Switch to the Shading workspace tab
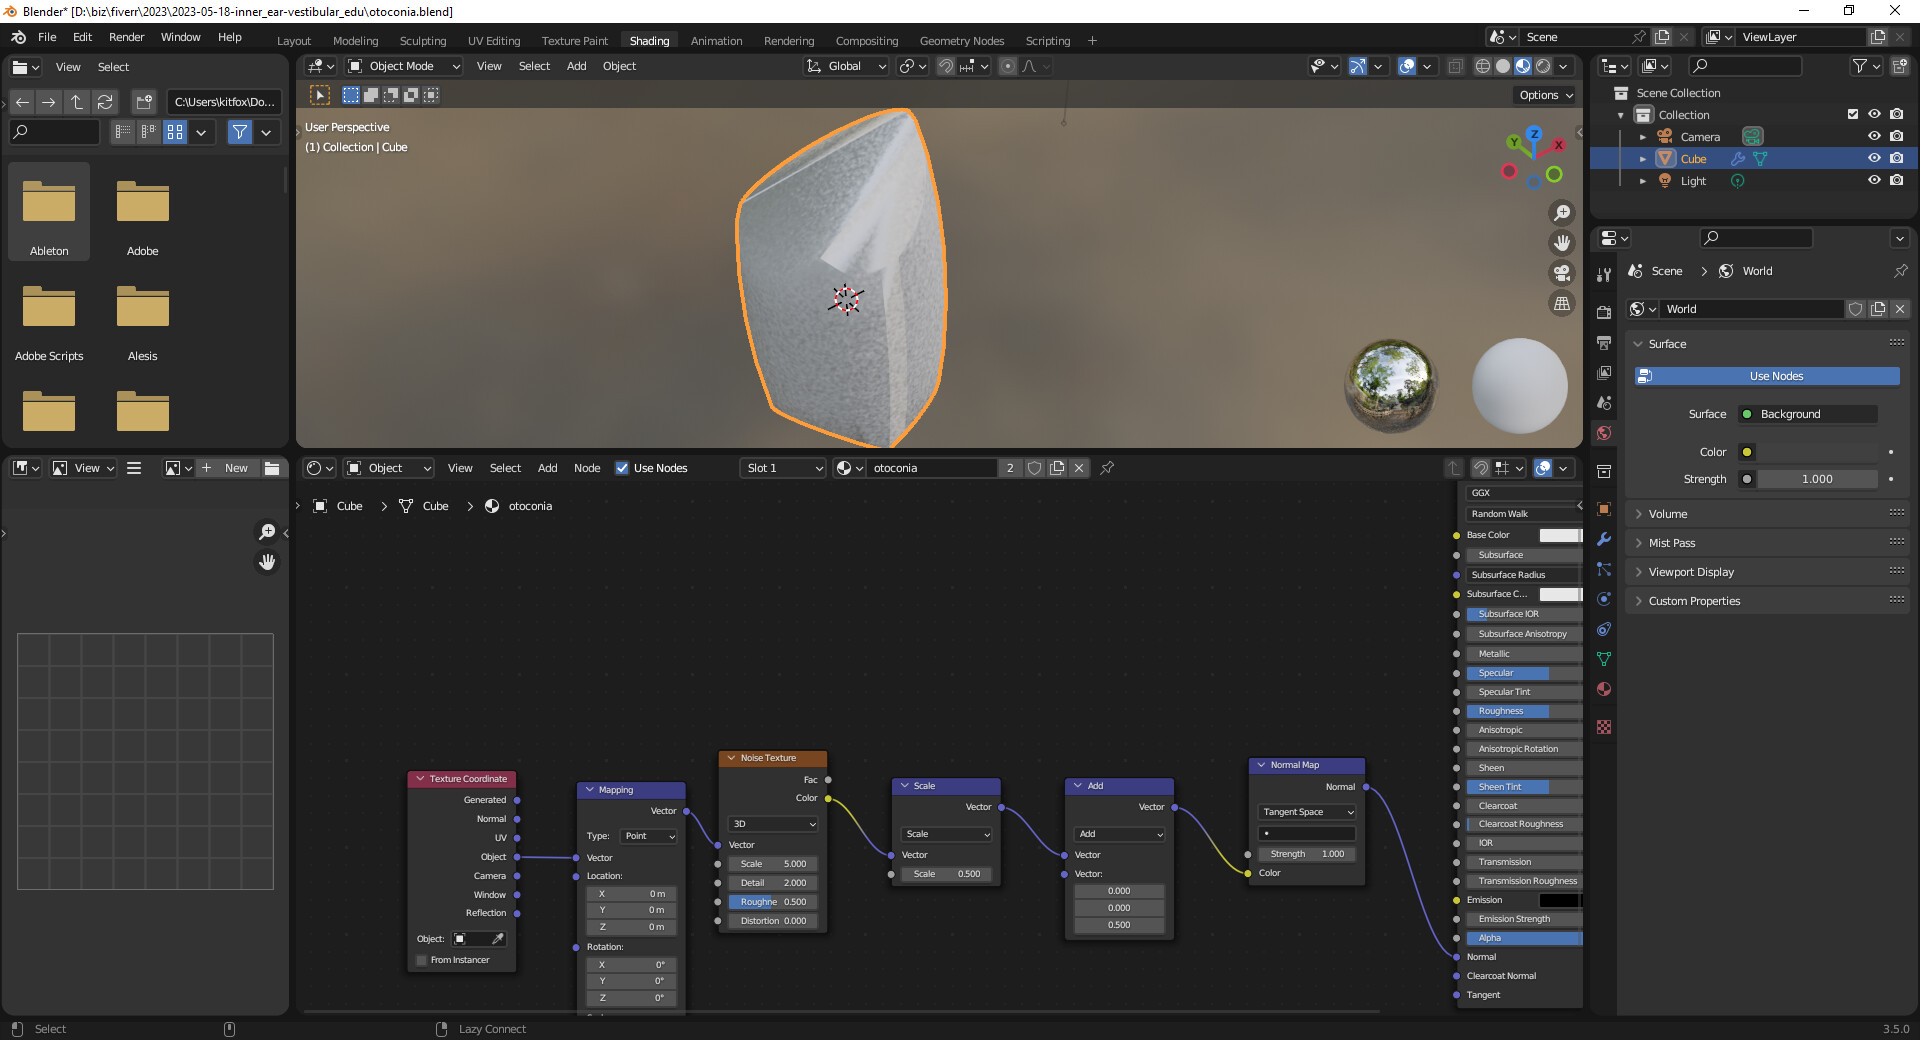 coord(649,40)
